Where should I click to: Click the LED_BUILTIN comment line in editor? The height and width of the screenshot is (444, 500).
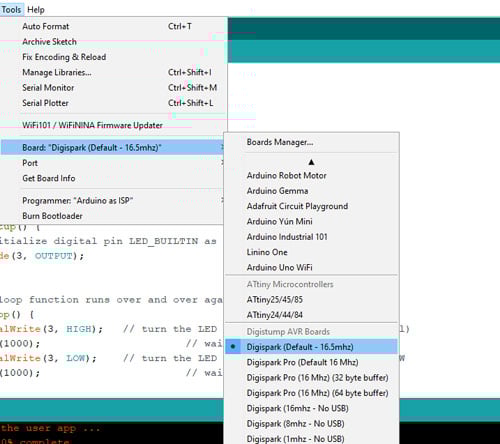[x=109, y=241]
